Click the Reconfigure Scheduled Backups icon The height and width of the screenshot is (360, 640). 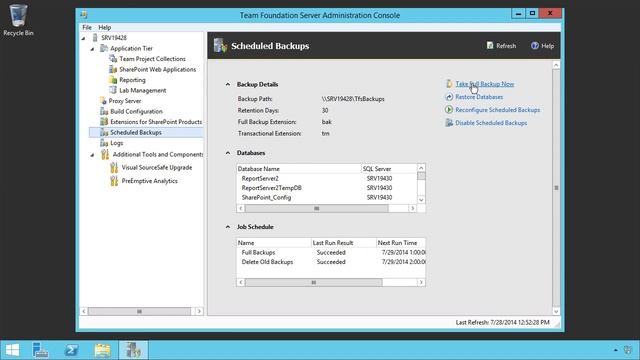click(x=449, y=109)
